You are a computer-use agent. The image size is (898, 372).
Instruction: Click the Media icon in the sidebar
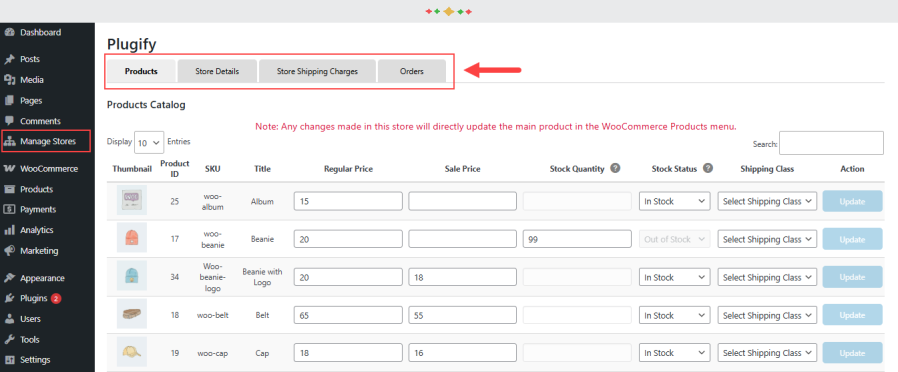click(x=9, y=80)
